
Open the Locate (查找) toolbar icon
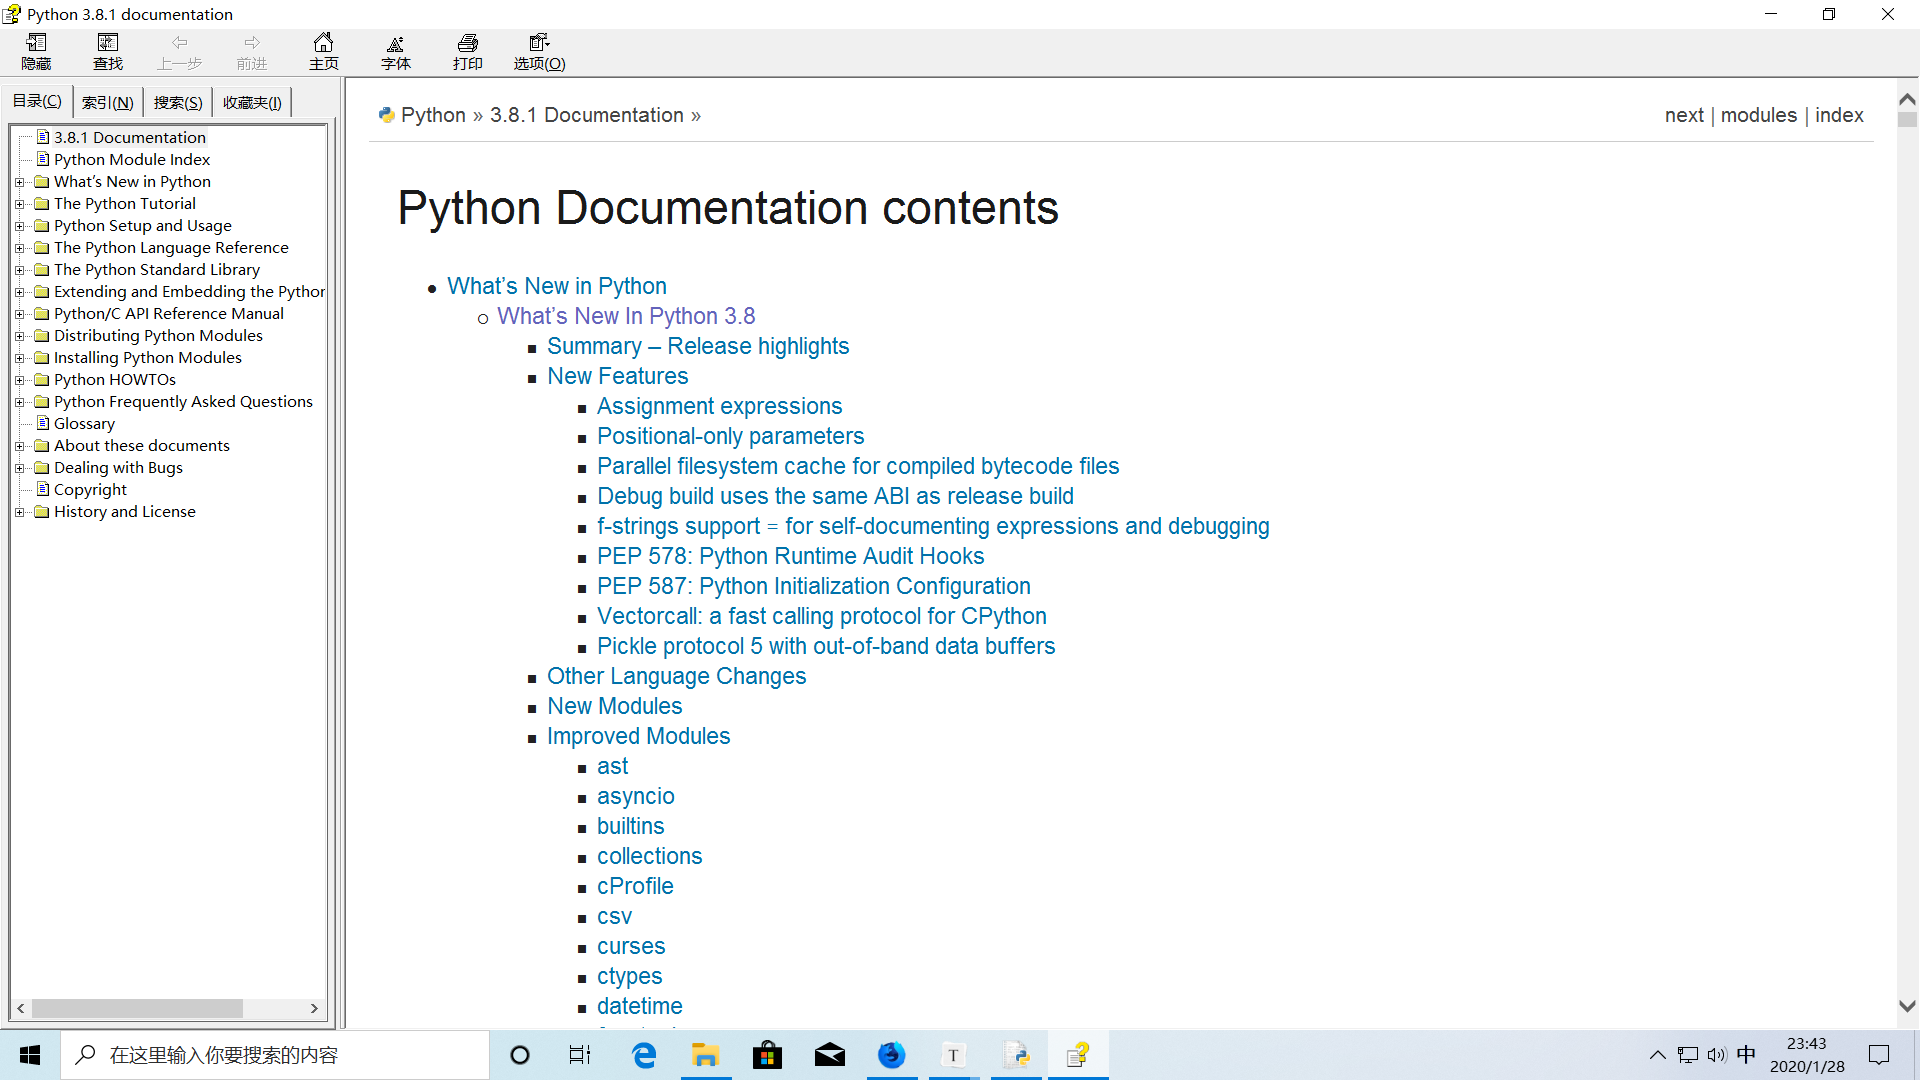coord(108,52)
